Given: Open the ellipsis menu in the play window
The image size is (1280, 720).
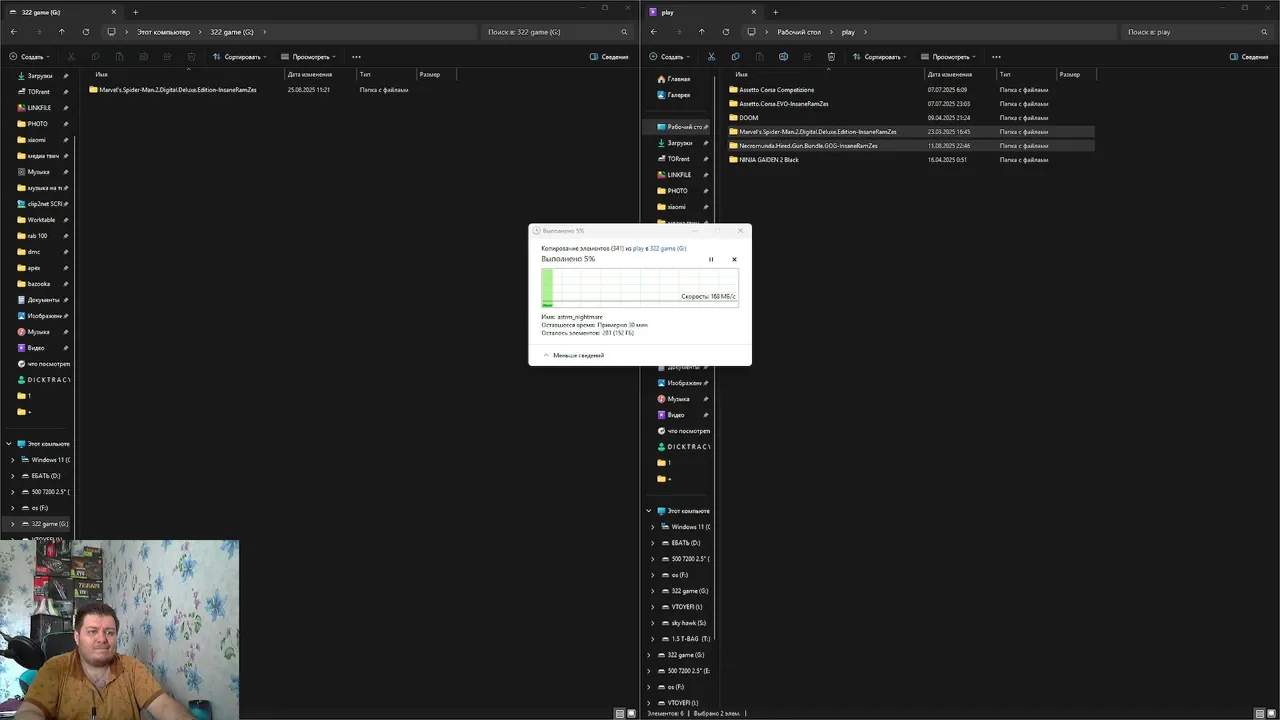Looking at the screenshot, I should pos(996,57).
